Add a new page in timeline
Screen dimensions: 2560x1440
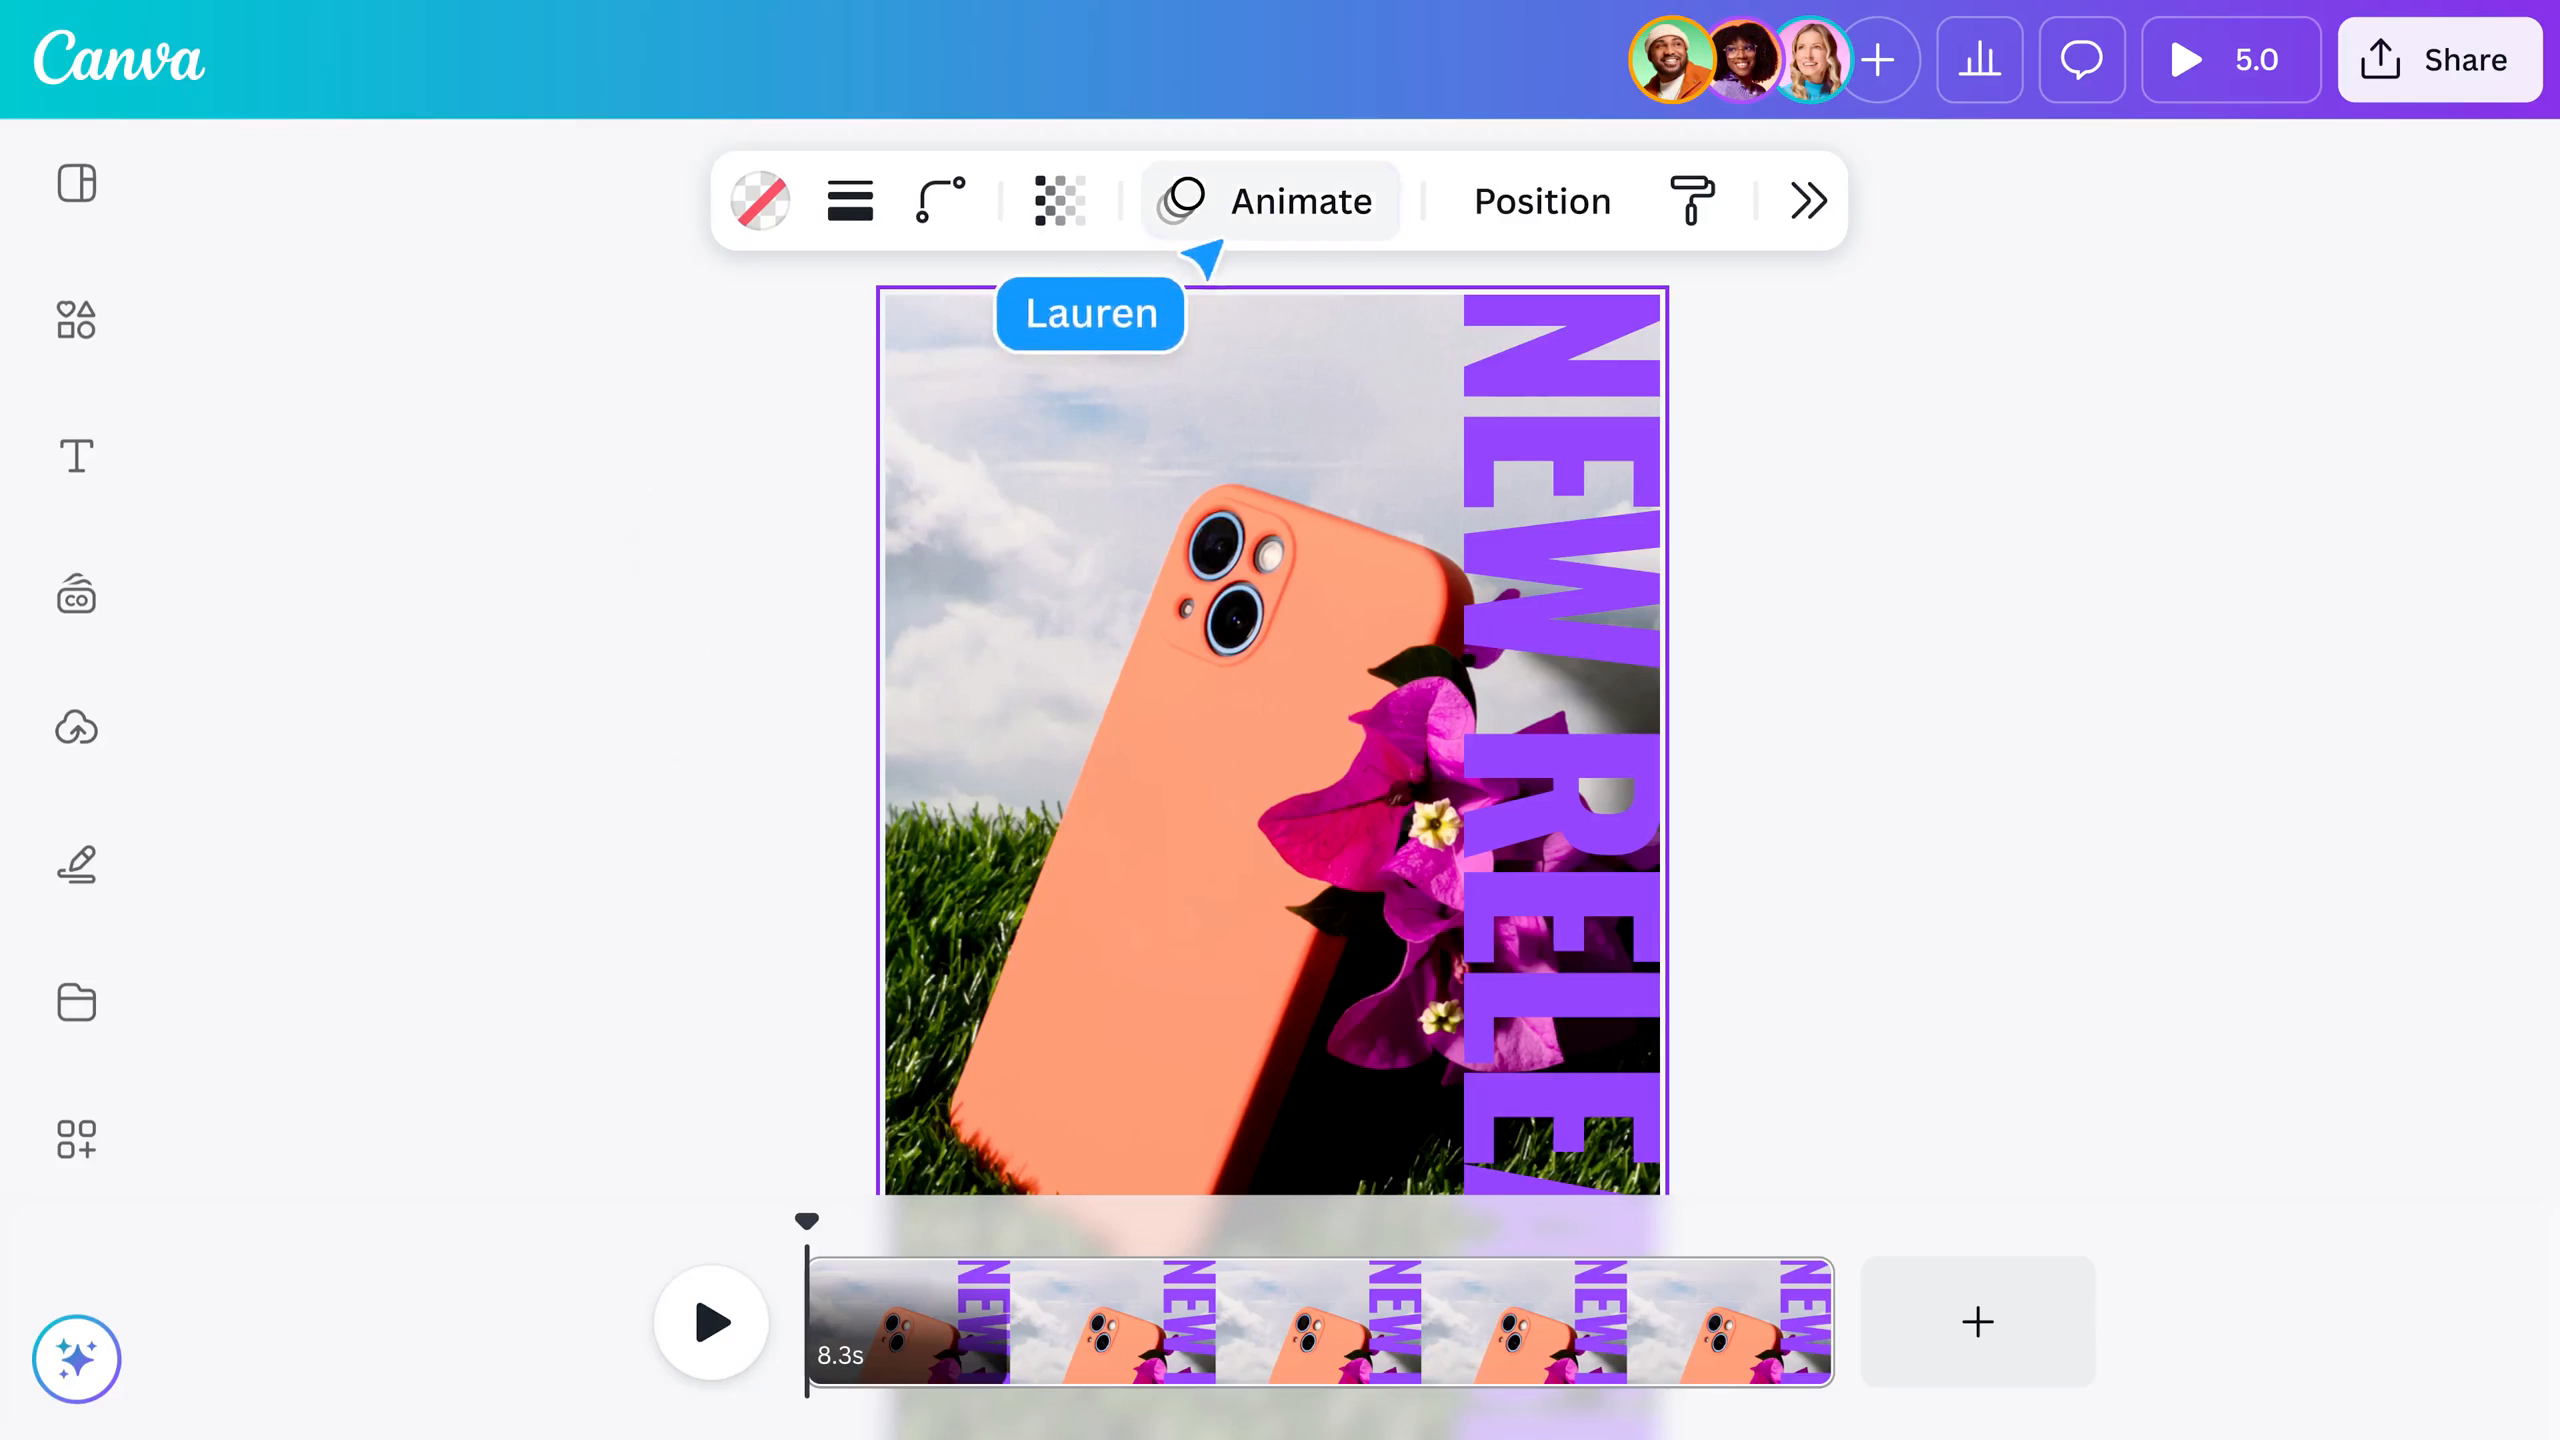[x=1977, y=1322]
